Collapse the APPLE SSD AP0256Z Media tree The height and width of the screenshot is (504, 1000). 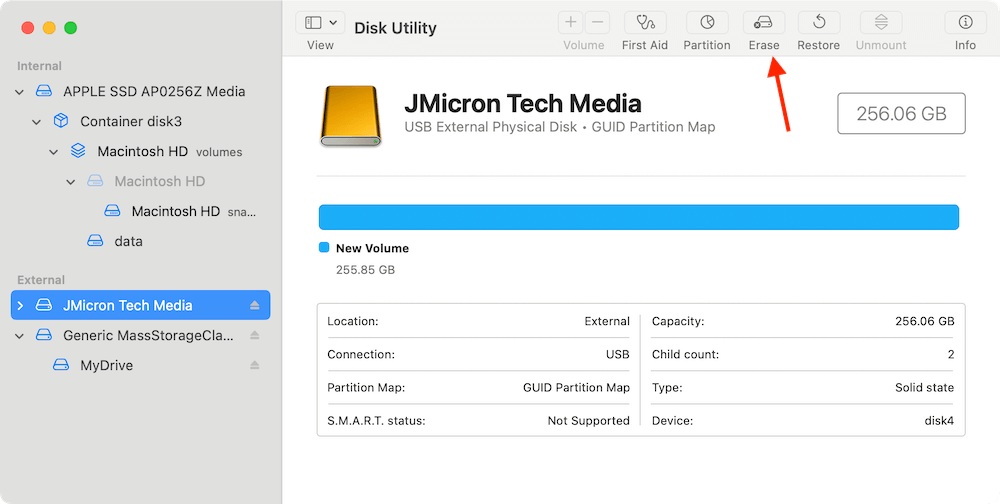[x=20, y=91]
